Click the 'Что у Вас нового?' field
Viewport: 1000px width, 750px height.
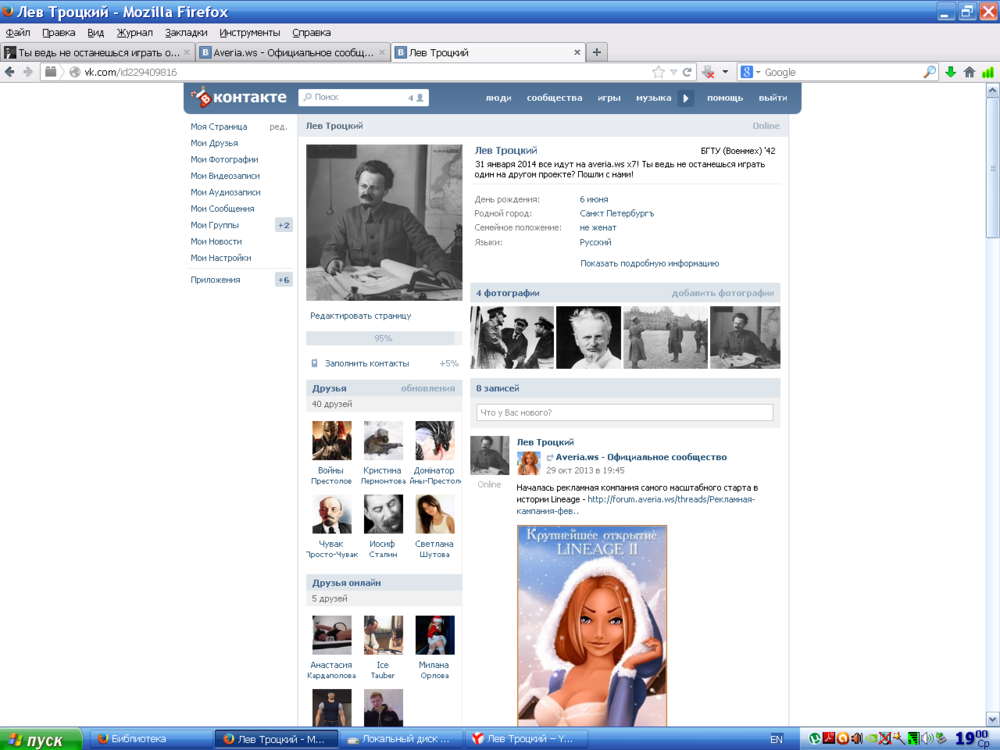pyautogui.click(x=625, y=412)
